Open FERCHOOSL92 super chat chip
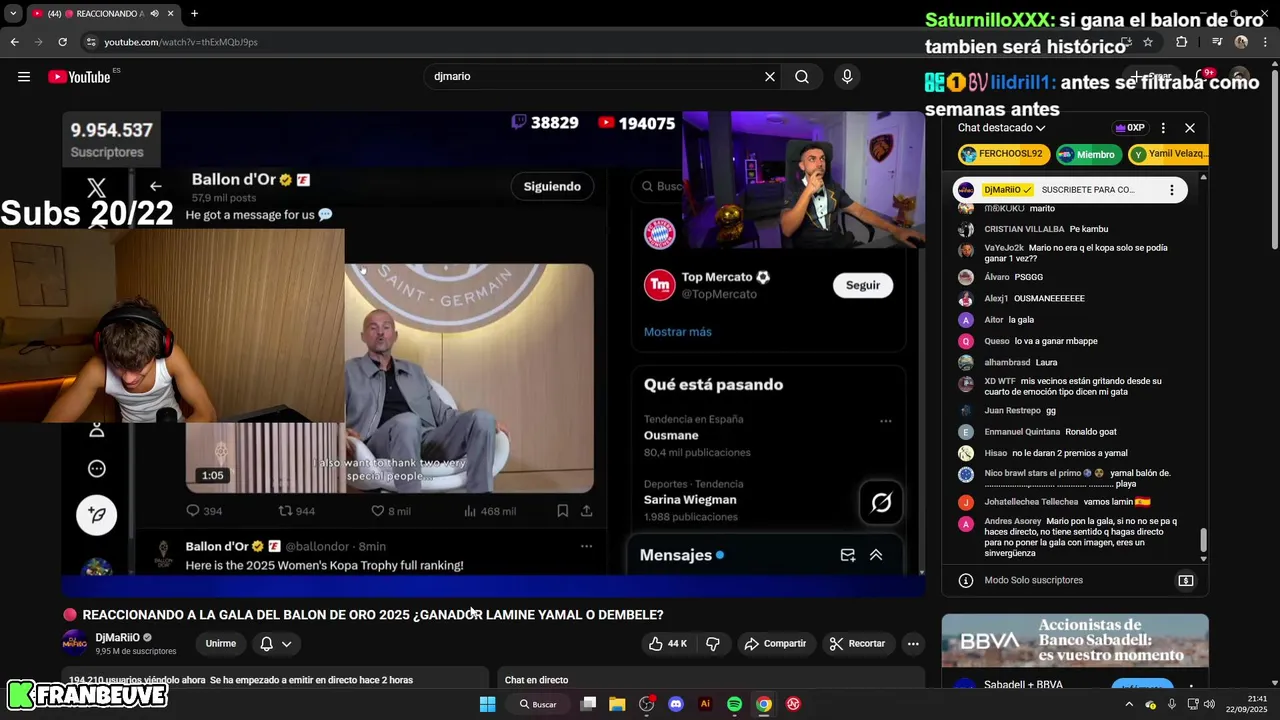 (1003, 154)
